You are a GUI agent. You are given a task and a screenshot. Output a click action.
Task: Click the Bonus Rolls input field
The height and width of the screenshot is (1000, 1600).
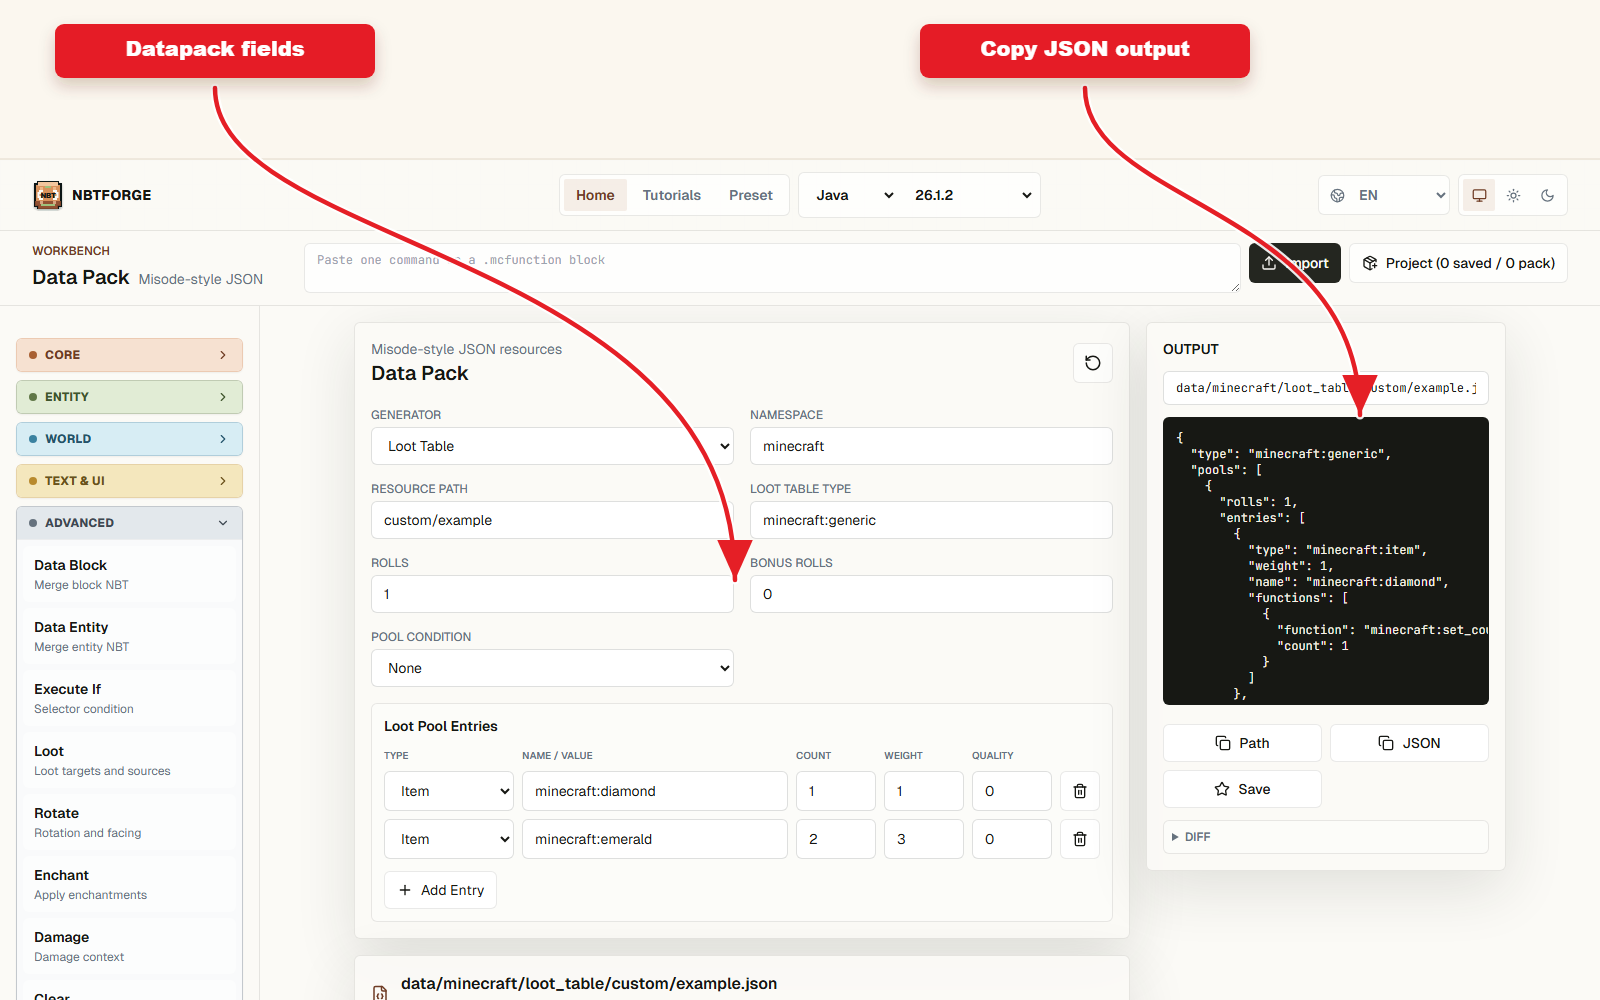(931, 594)
